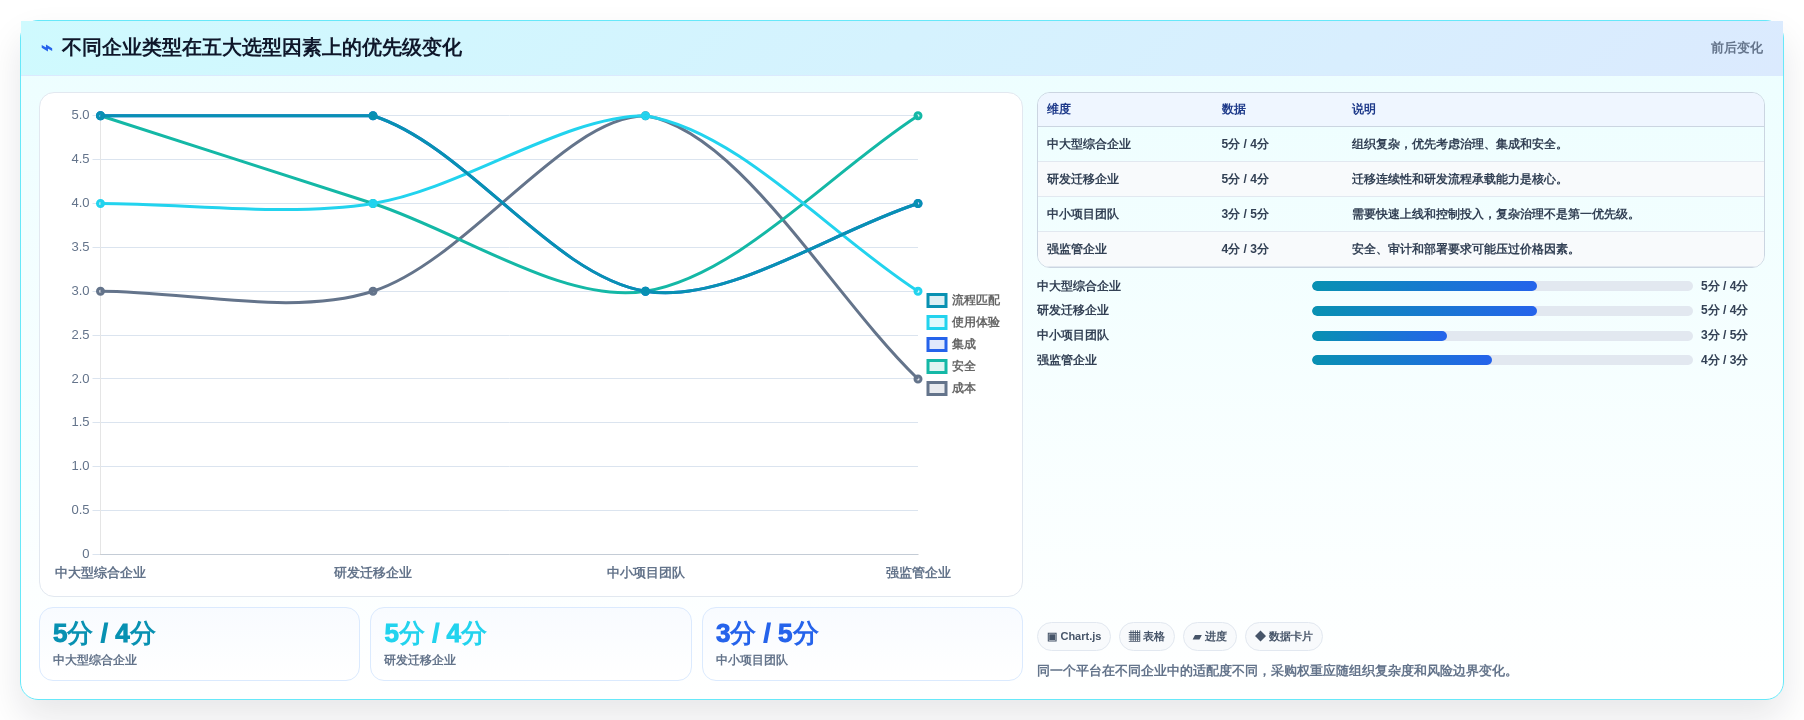This screenshot has height=720, width=1804.
Task: Toggle the 集成 legend swatch
Action: tap(937, 344)
